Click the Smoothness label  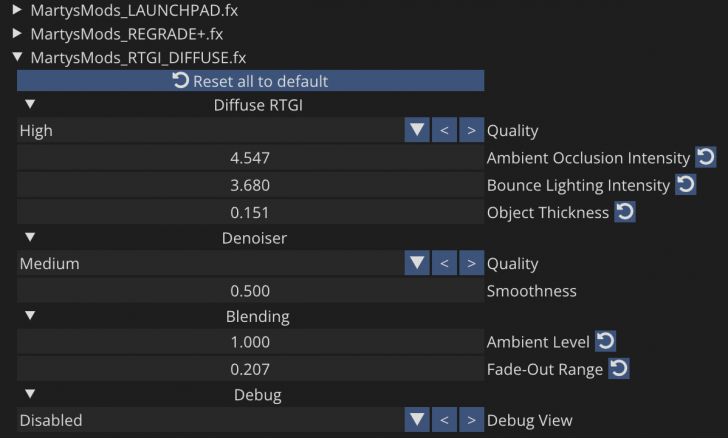pyautogui.click(x=532, y=291)
